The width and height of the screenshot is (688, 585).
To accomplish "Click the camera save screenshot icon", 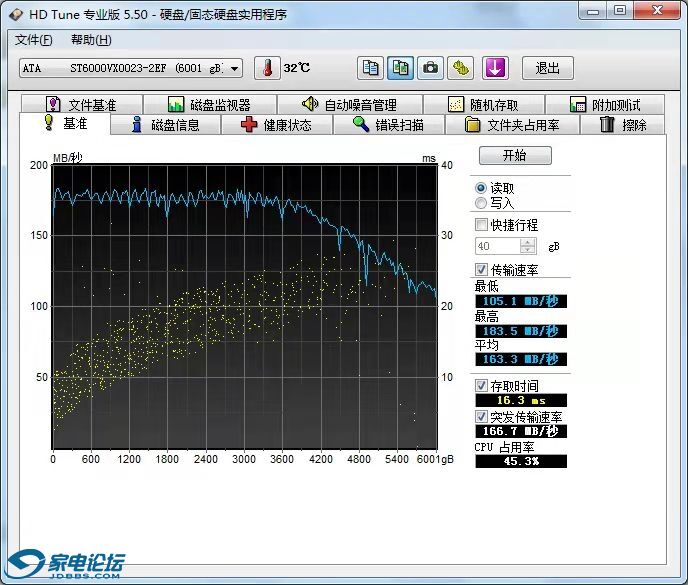I will [x=430, y=68].
